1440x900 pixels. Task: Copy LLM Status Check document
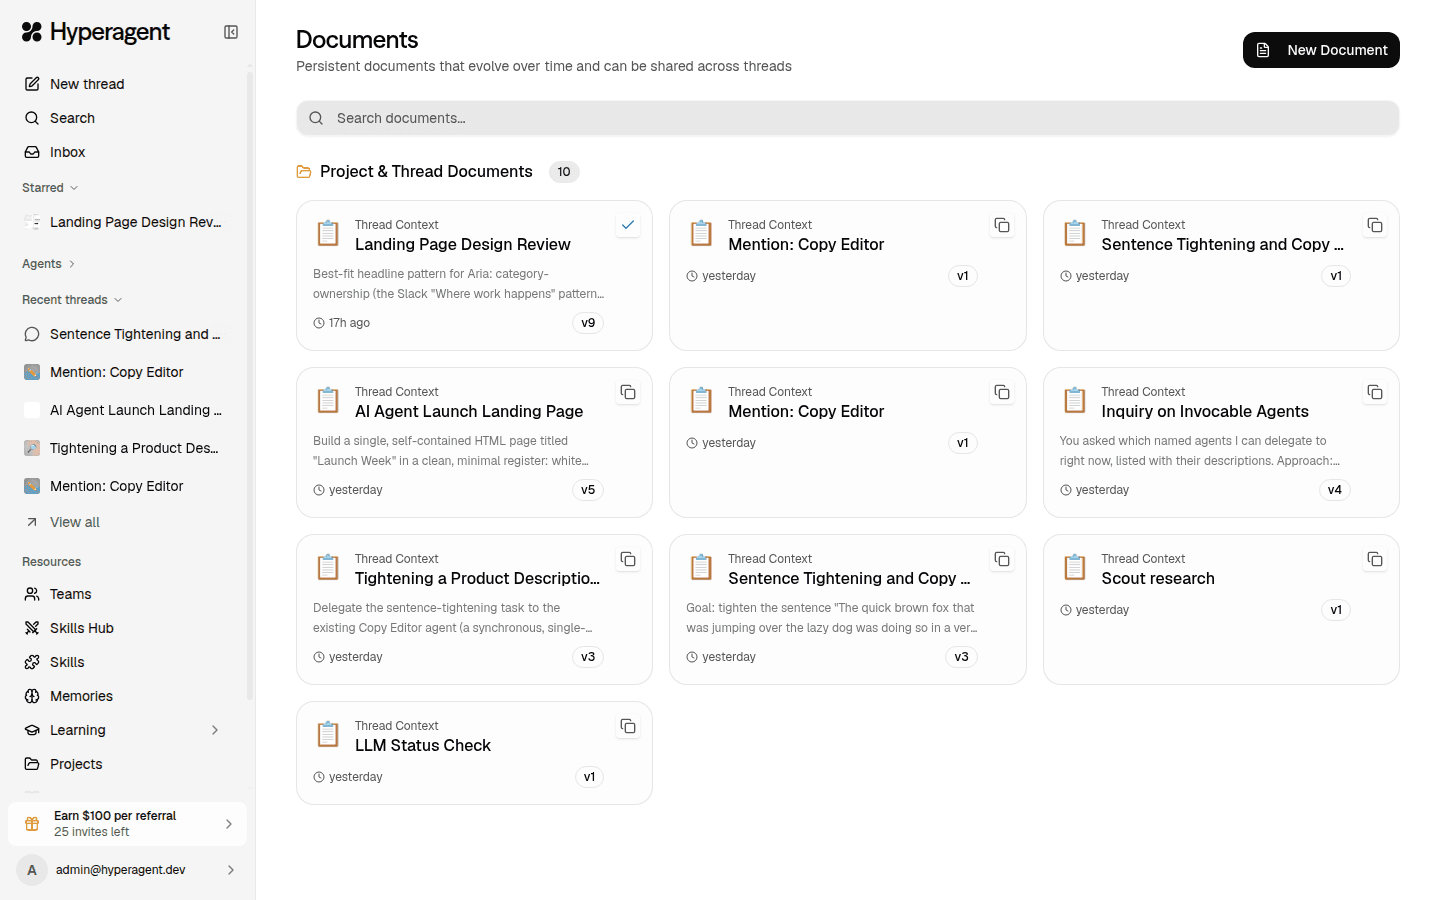click(x=628, y=726)
